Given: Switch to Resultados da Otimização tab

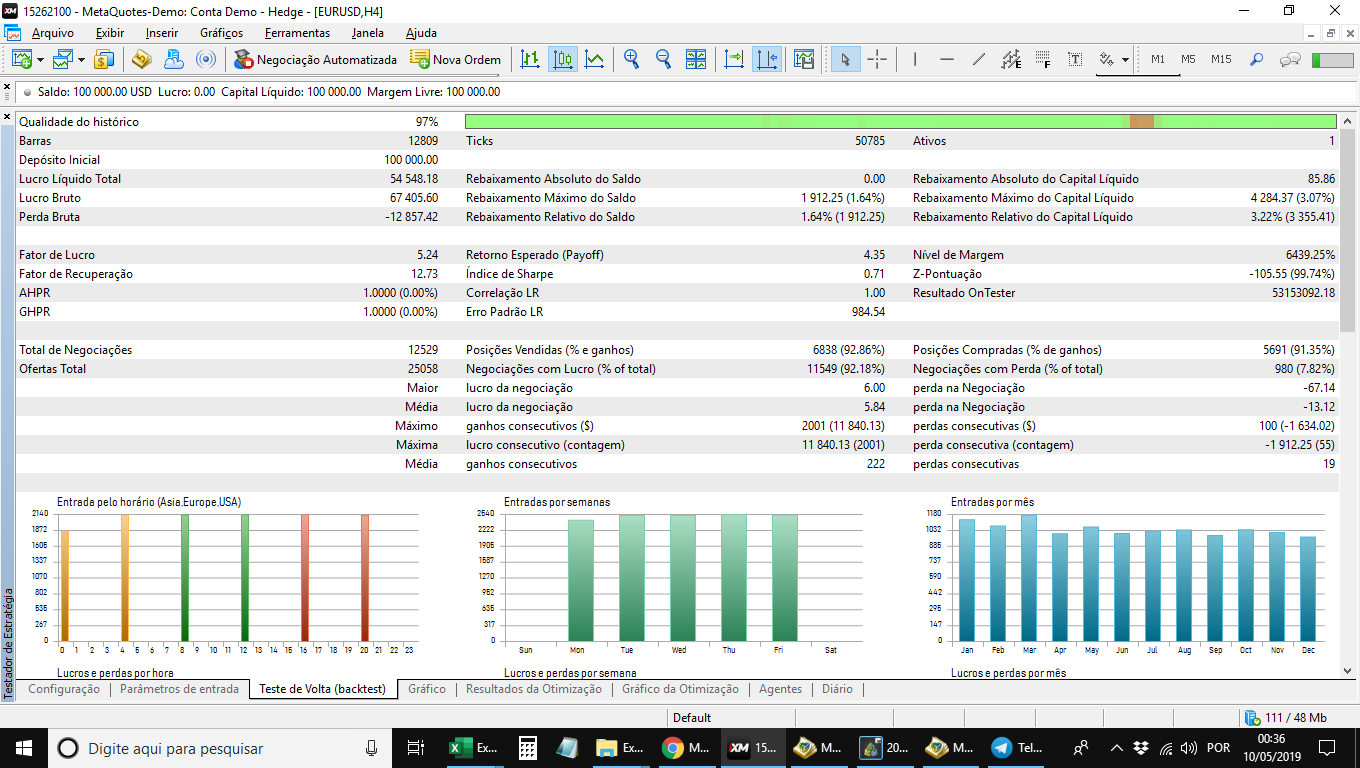Looking at the screenshot, I should (534, 689).
